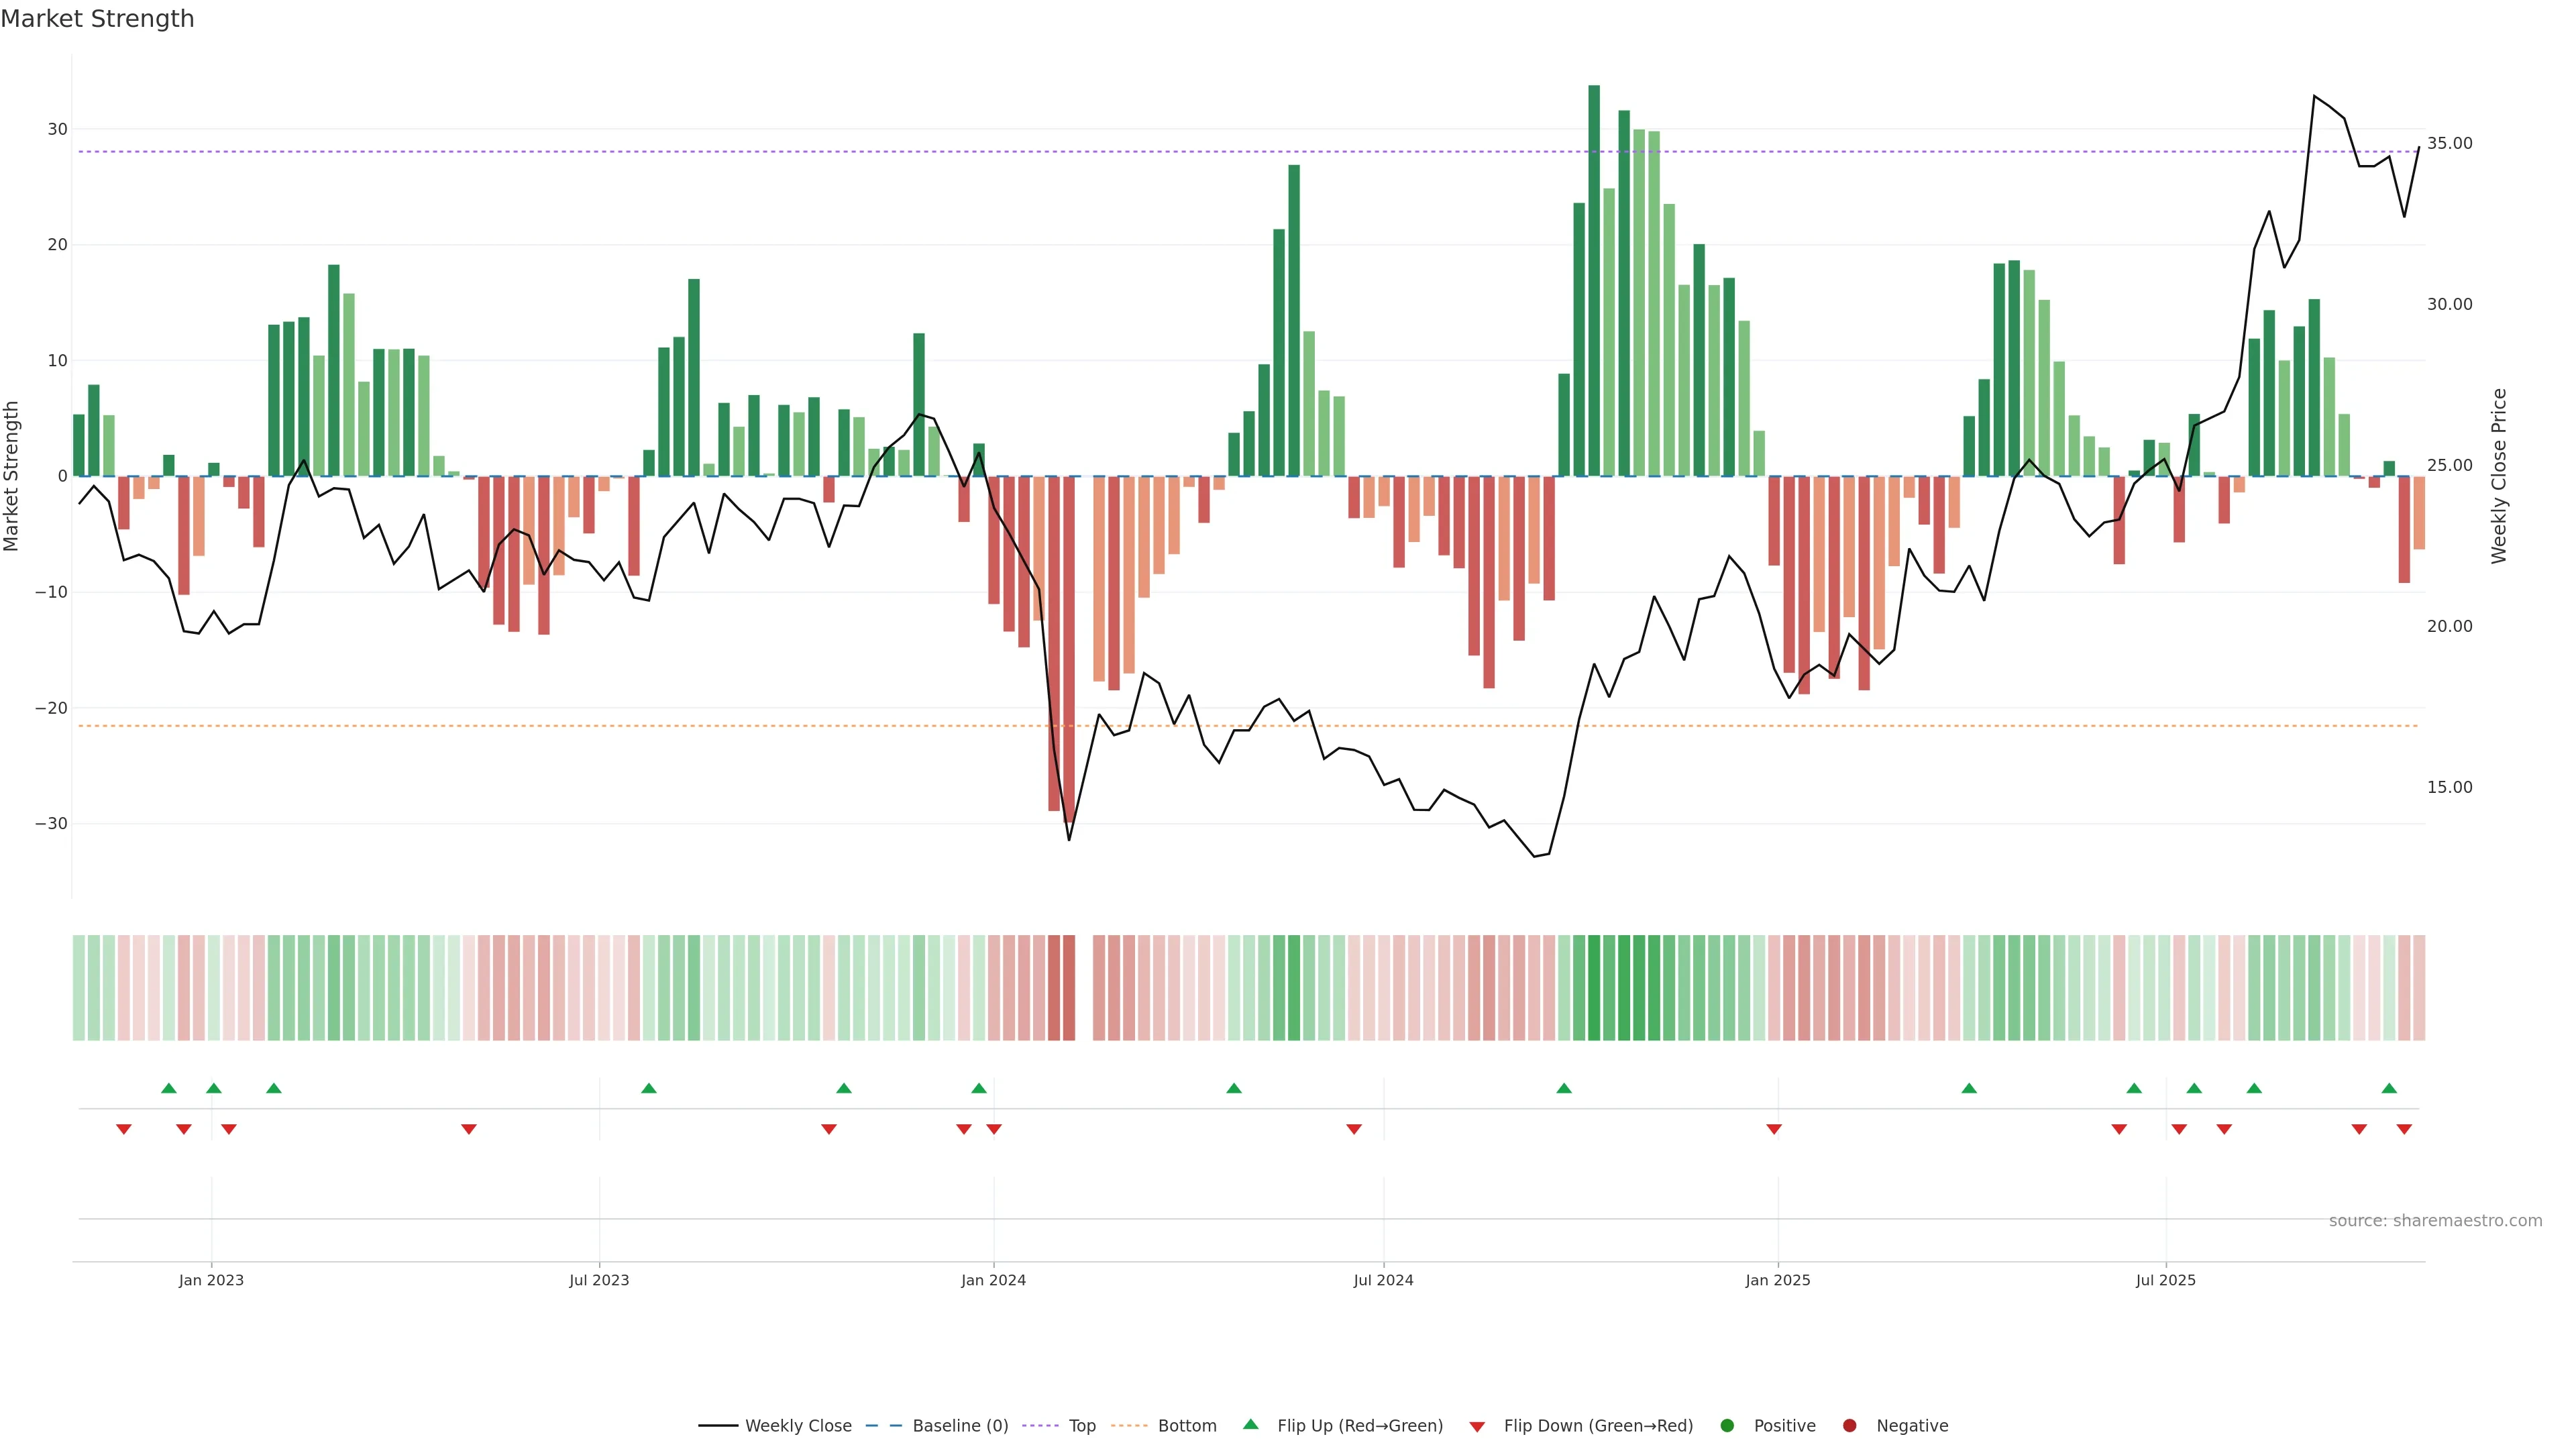Click the last red flip-down triangle marker
2576x1449 pixels.
coord(2404,1129)
